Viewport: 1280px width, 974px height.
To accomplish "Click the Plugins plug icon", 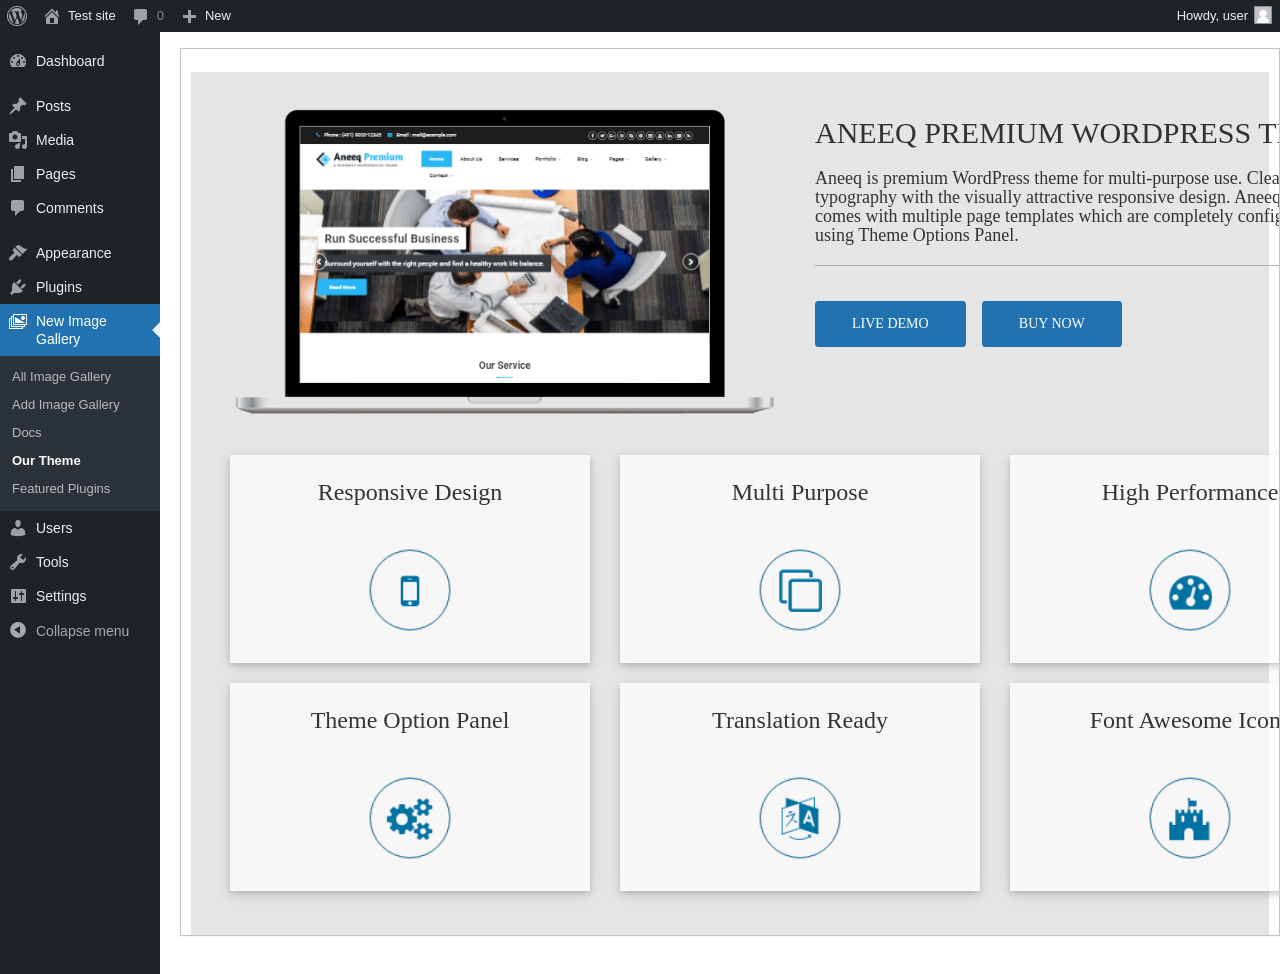I will (18, 287).
